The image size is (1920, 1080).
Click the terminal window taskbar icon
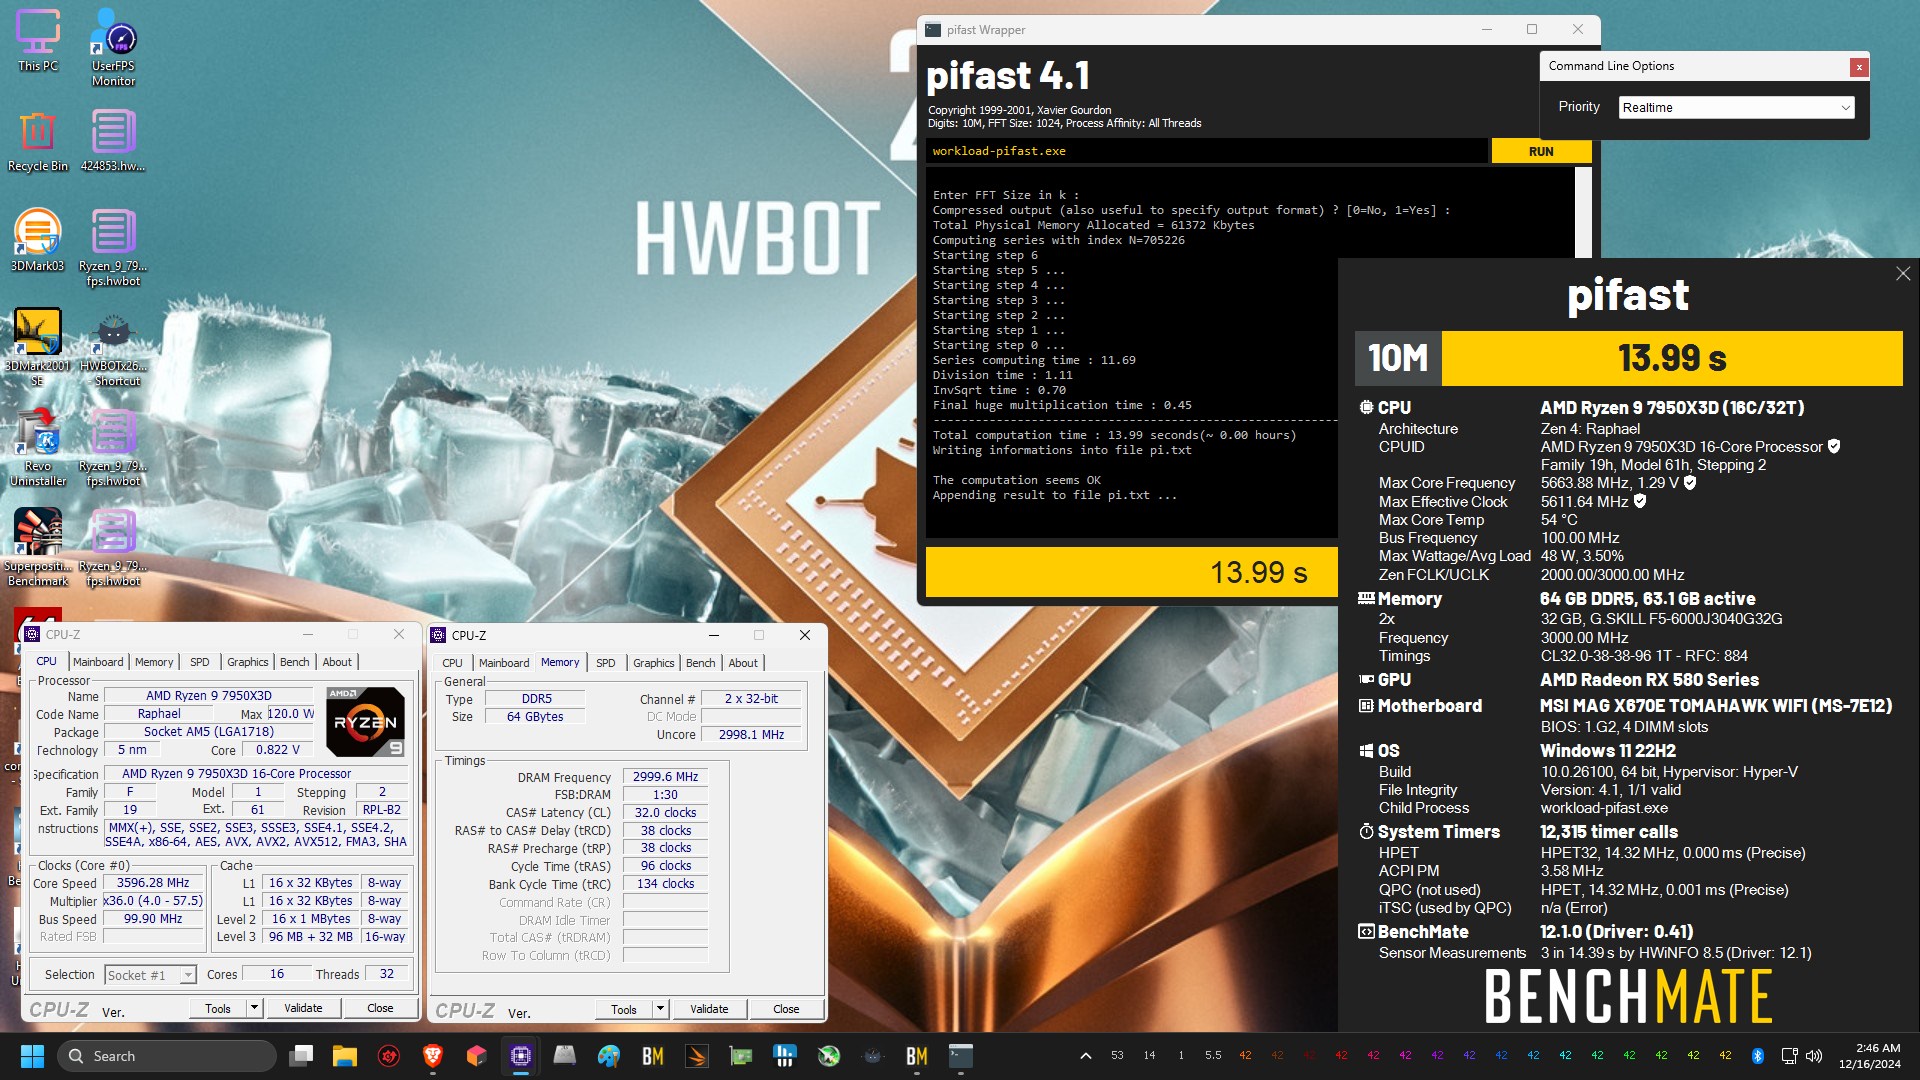[x=961, y=1056]
